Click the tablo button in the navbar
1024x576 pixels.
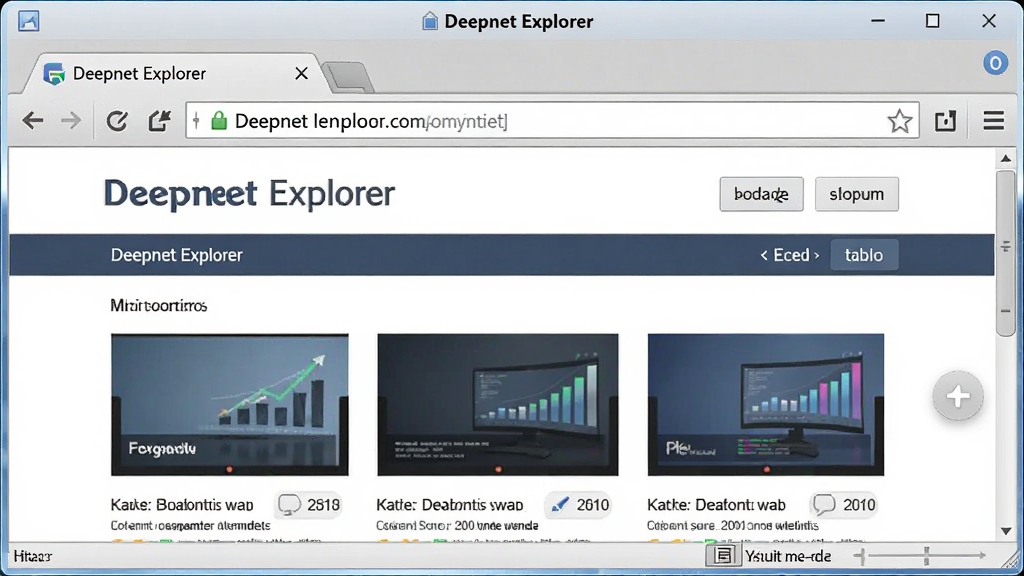pos(863,255)
